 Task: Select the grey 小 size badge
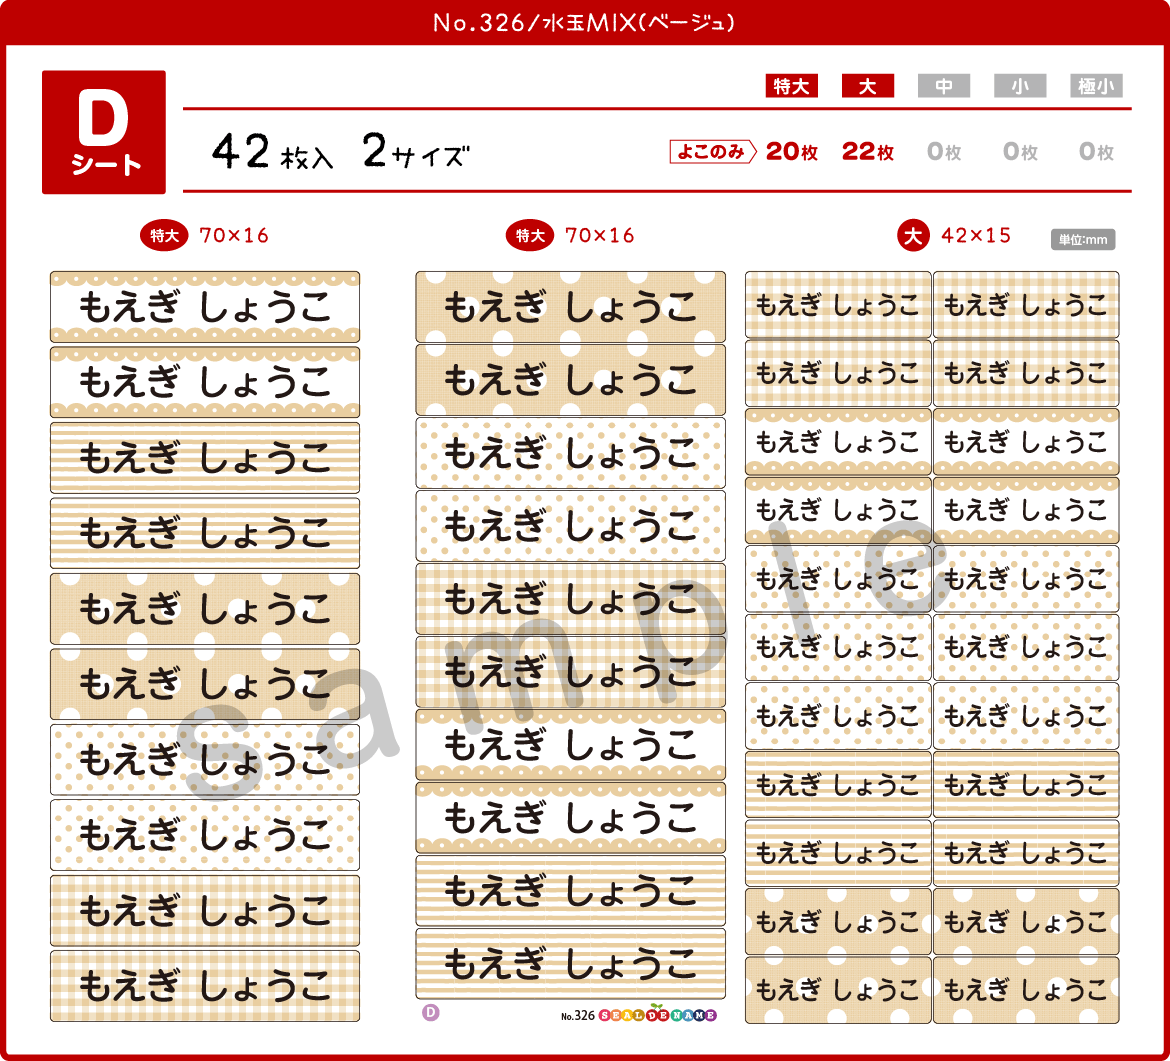coord(1020,86)
